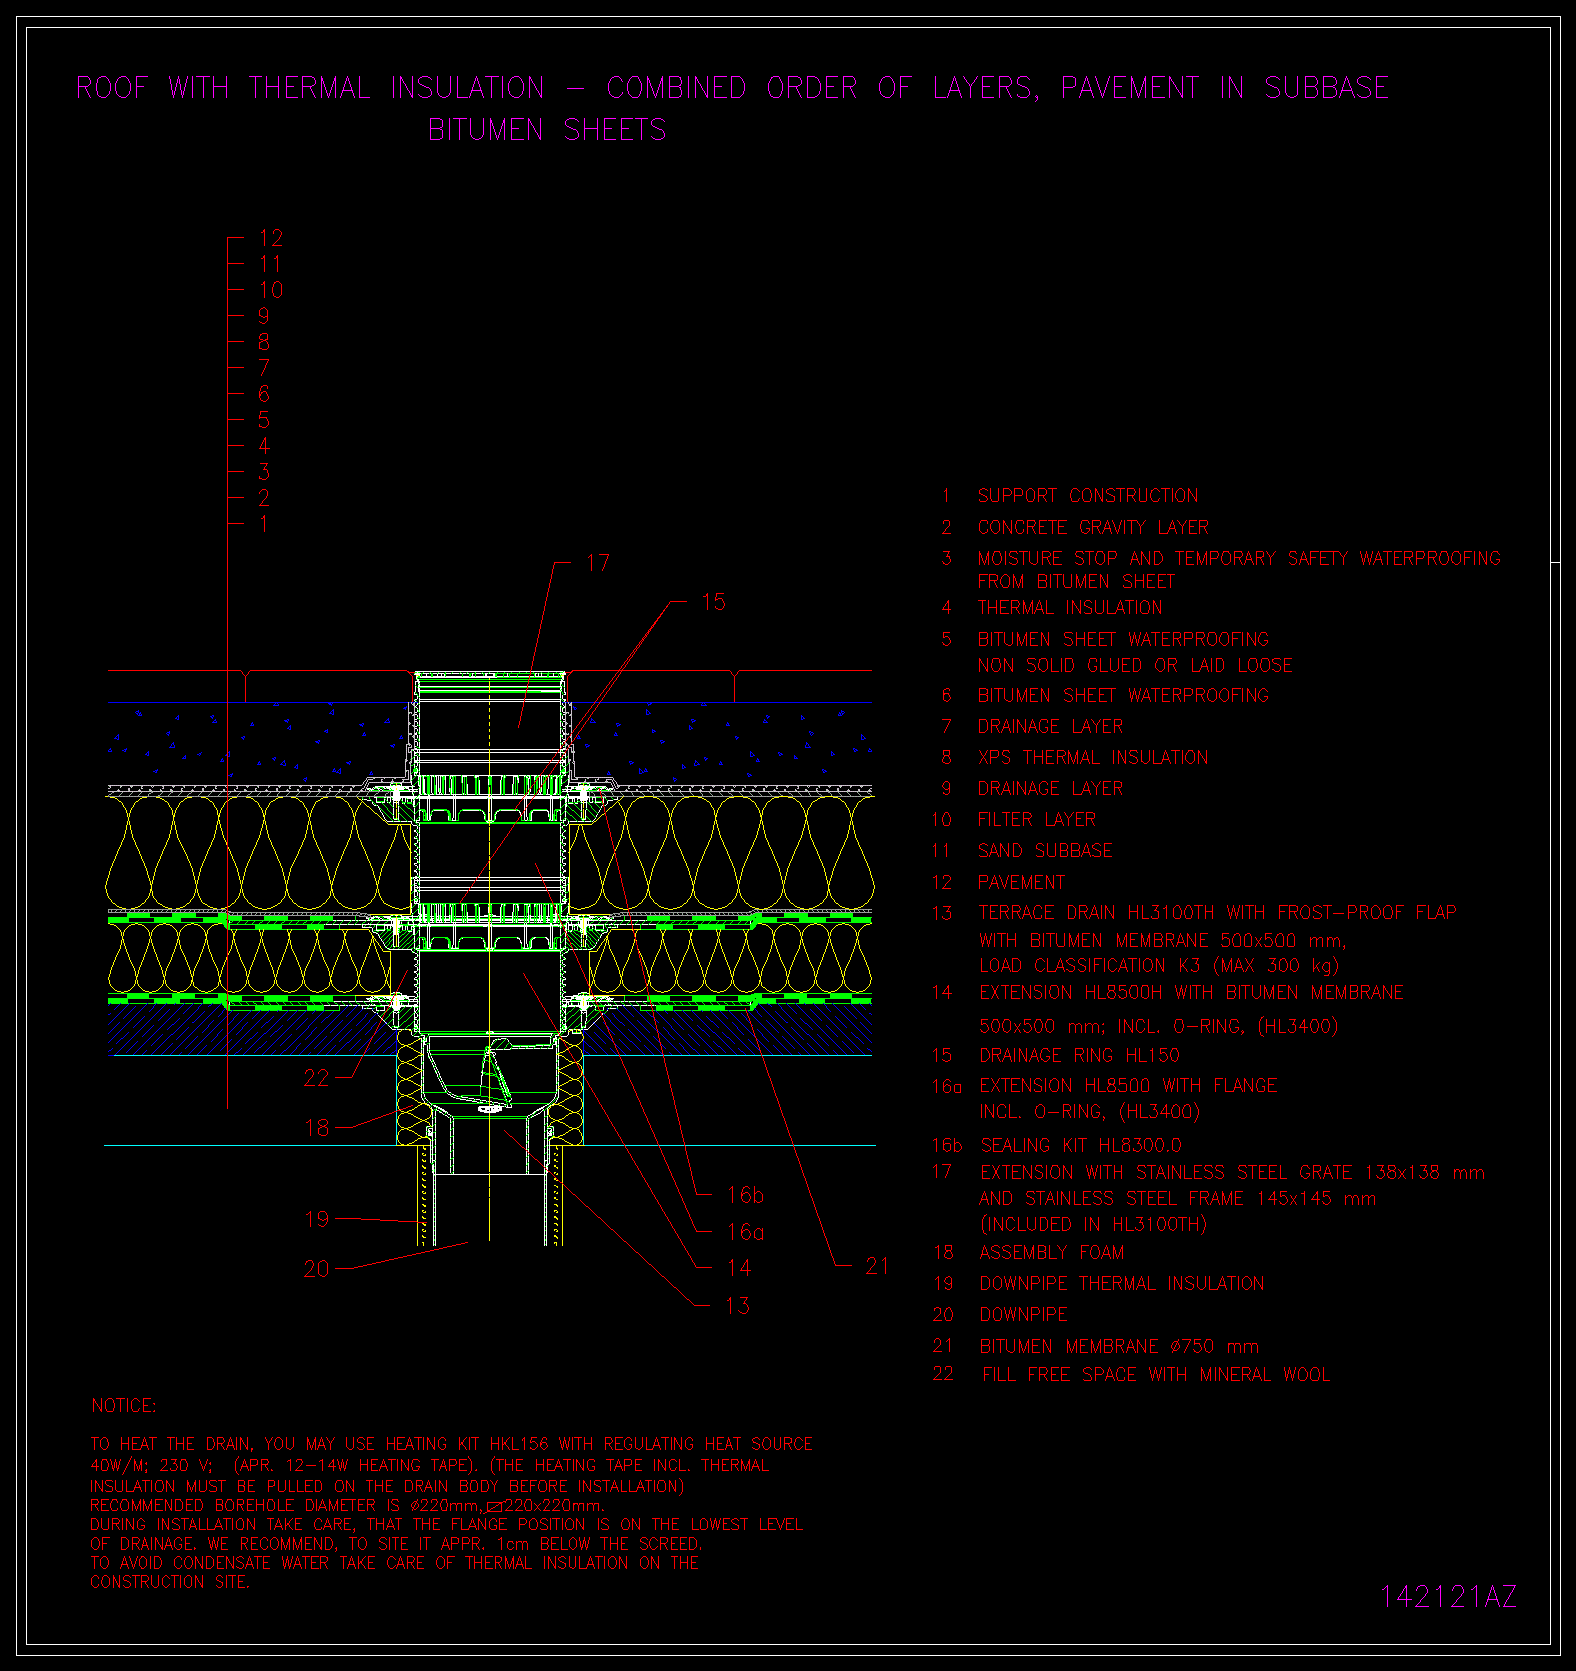This screenshot has height=1671, width=1576.
Task: Select legend entry 'SAND SUBBASE'
Action: tap(1045, 850)
